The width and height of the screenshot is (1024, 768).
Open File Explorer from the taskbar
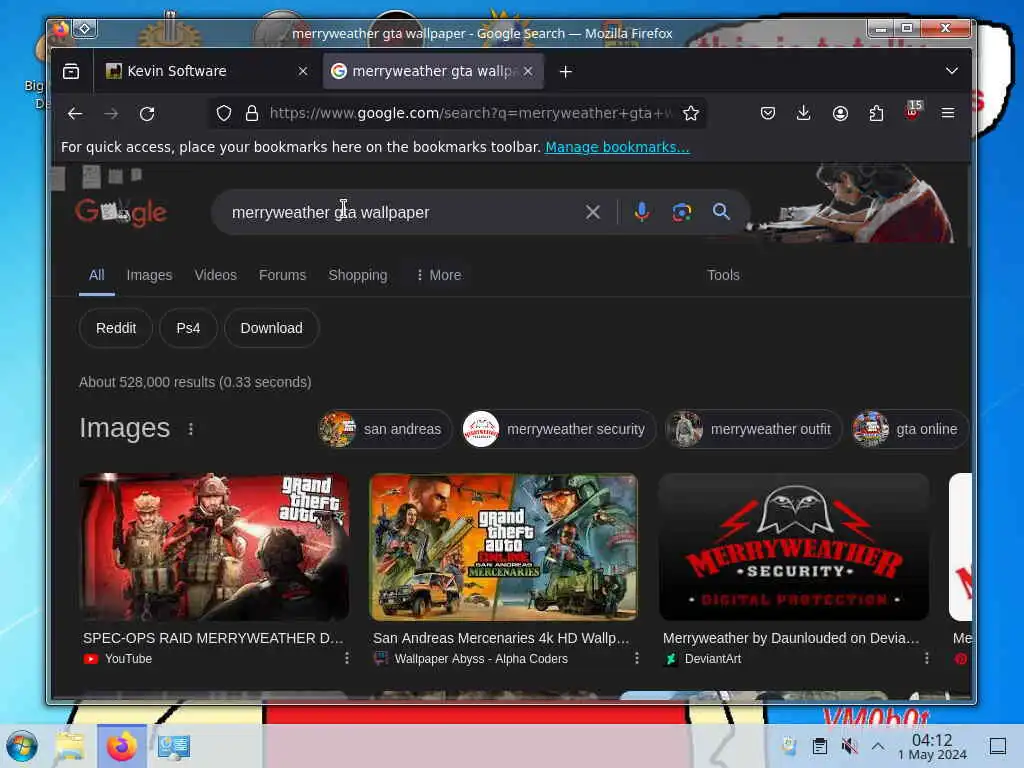69,746
